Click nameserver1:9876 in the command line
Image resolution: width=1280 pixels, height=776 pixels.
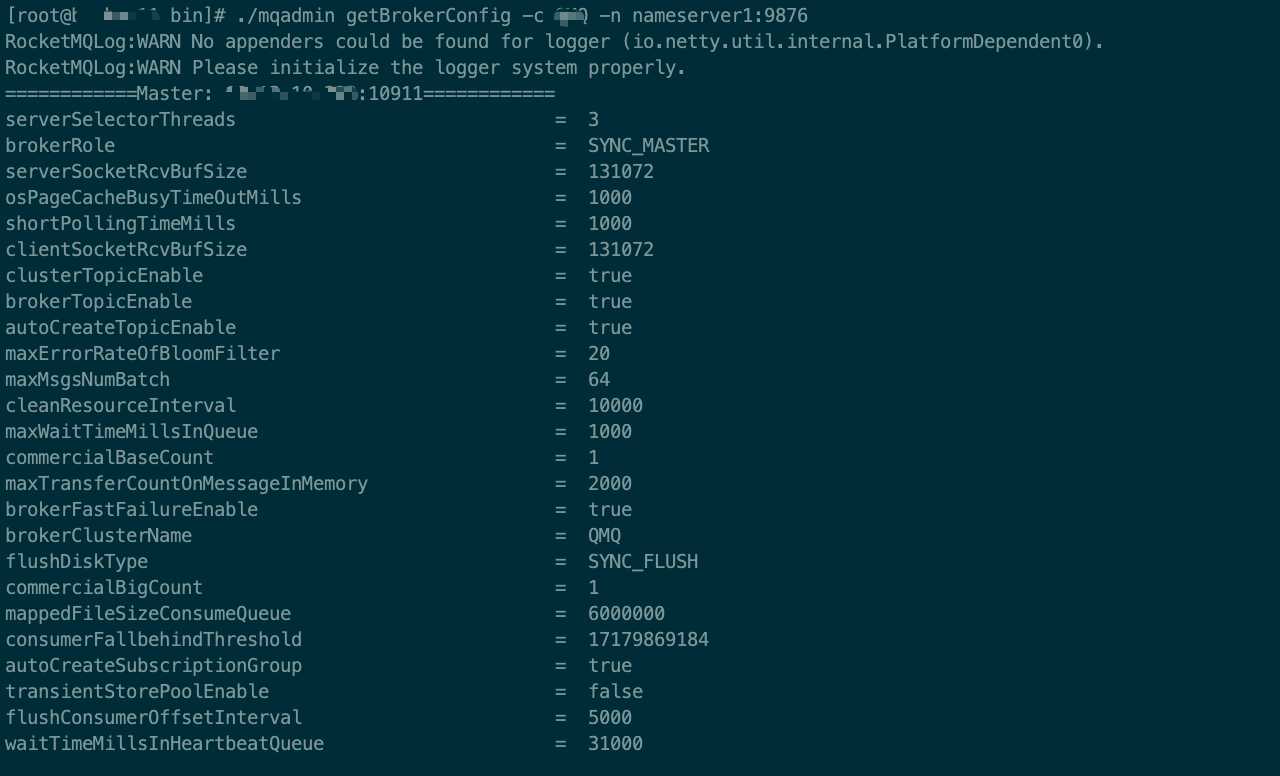pyautogui.click(x=720, y=16)
